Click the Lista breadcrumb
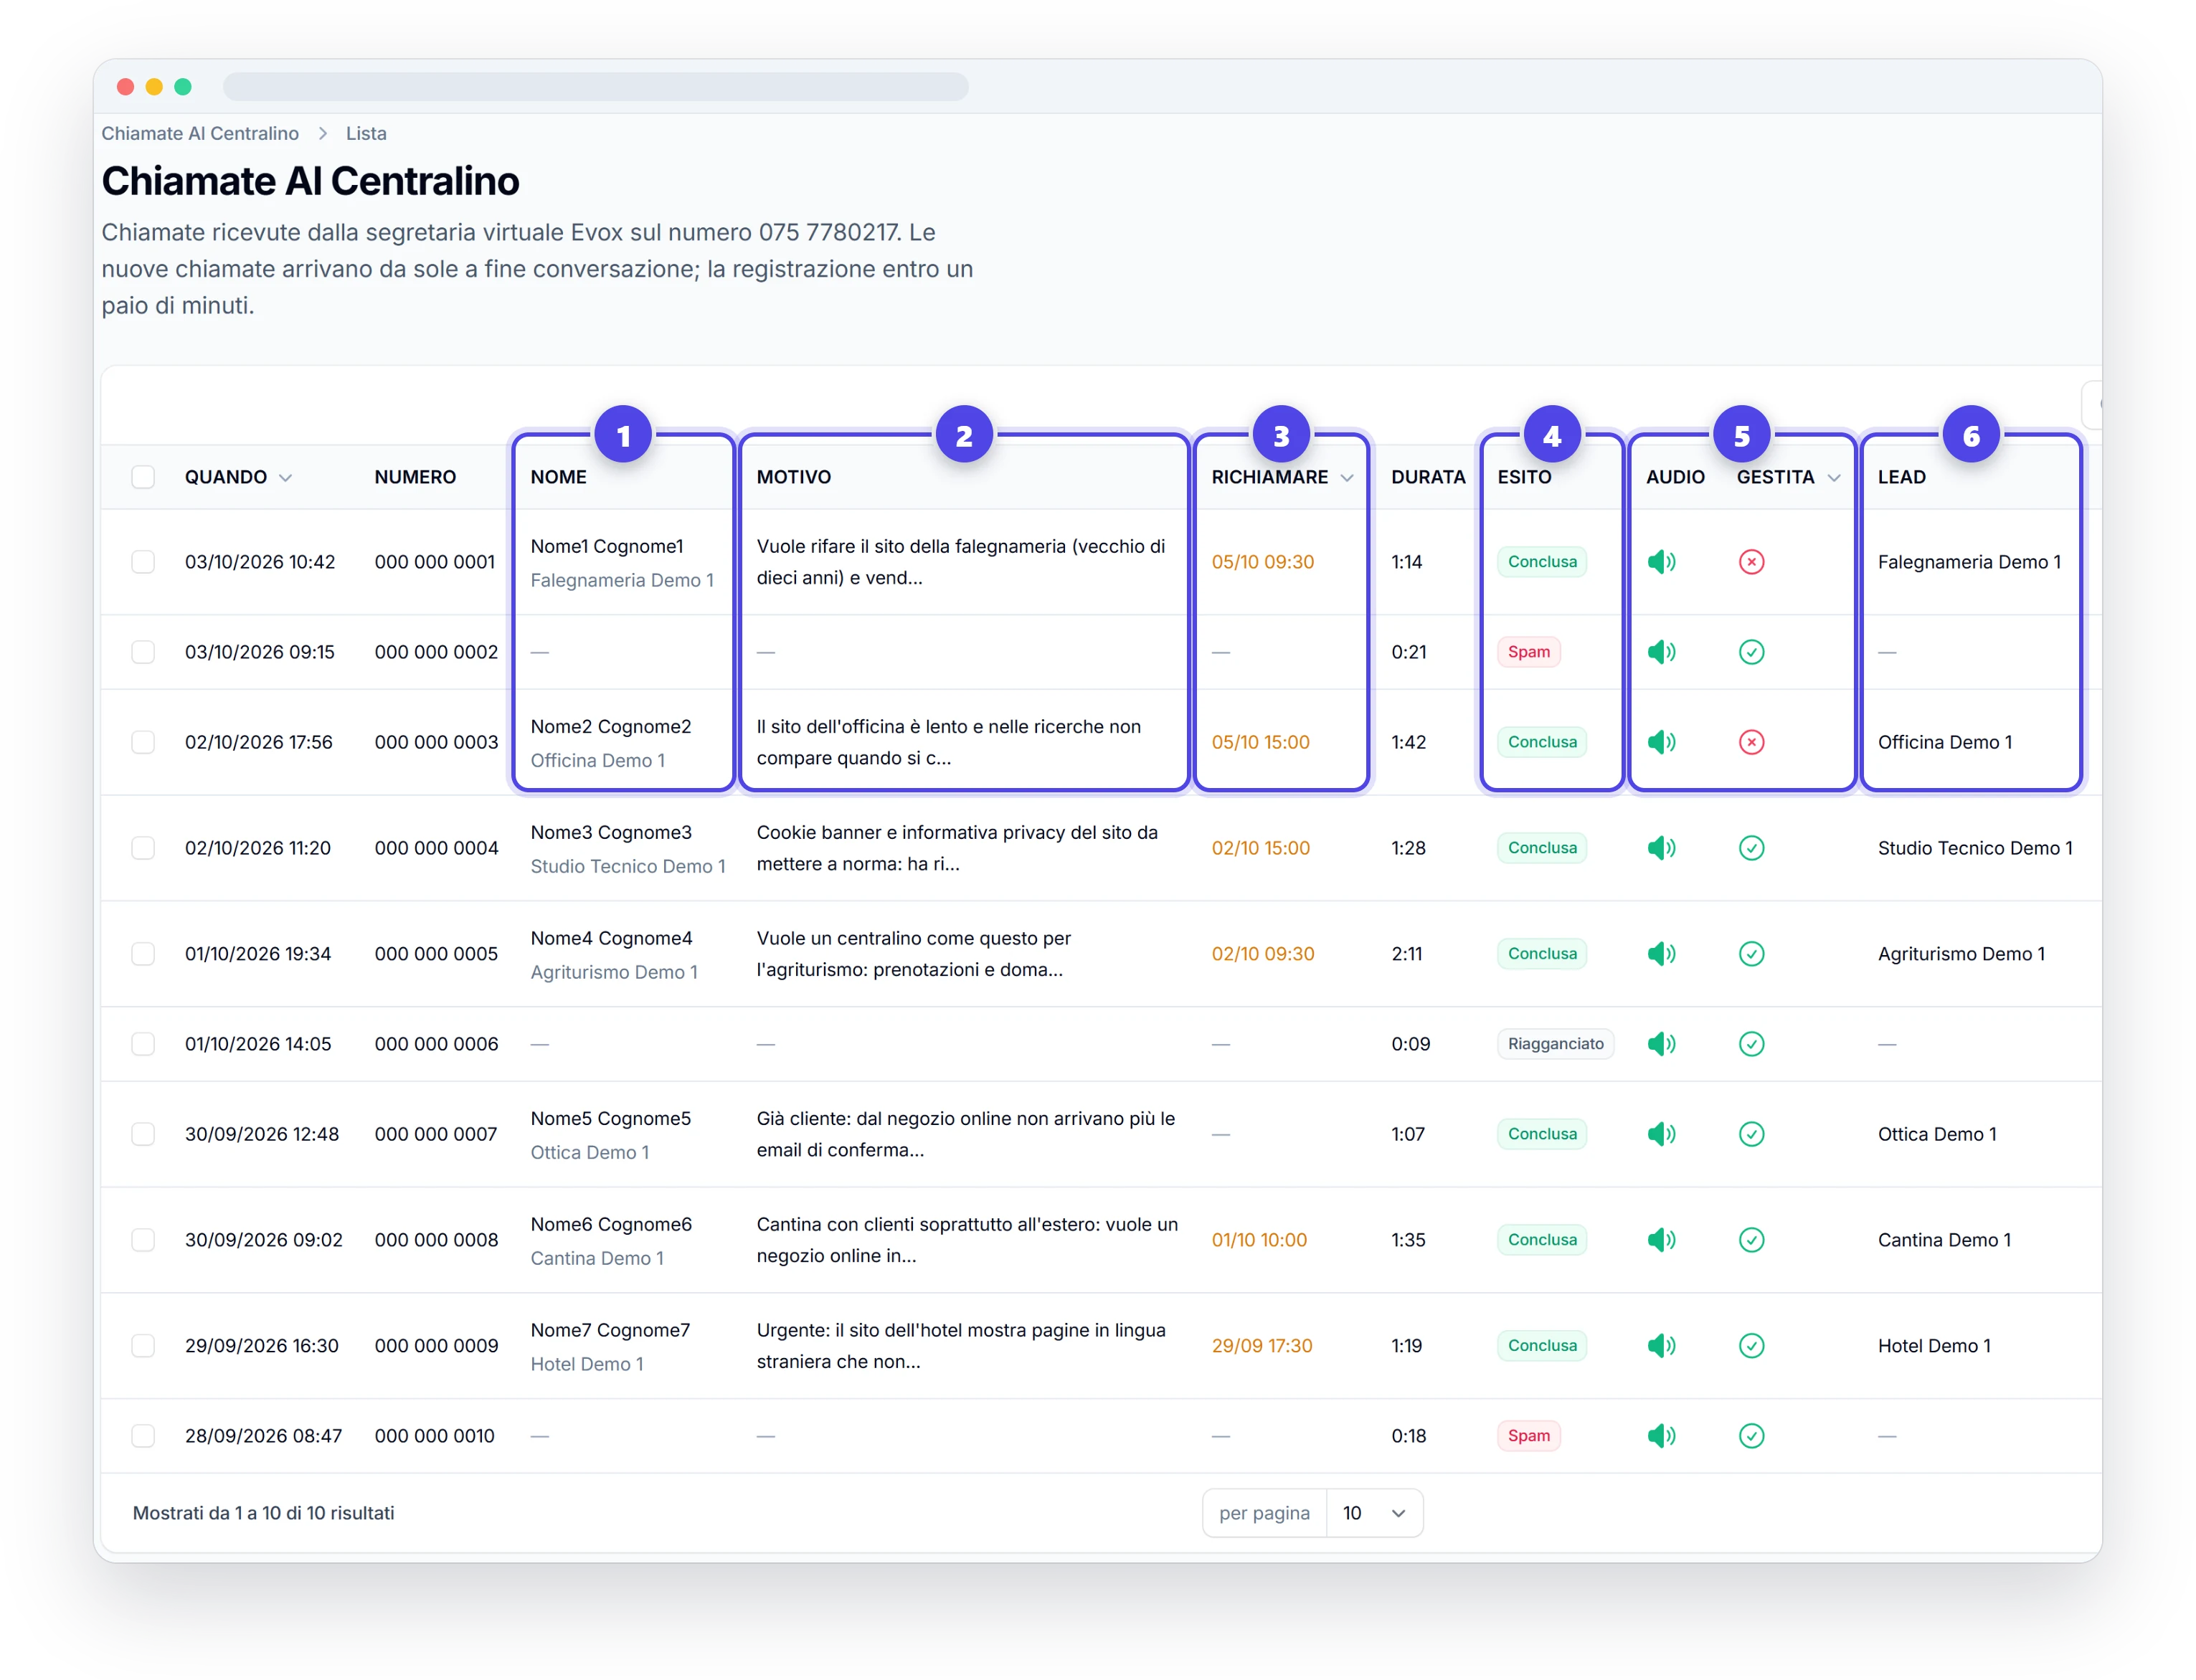 (x=366, y=133)
